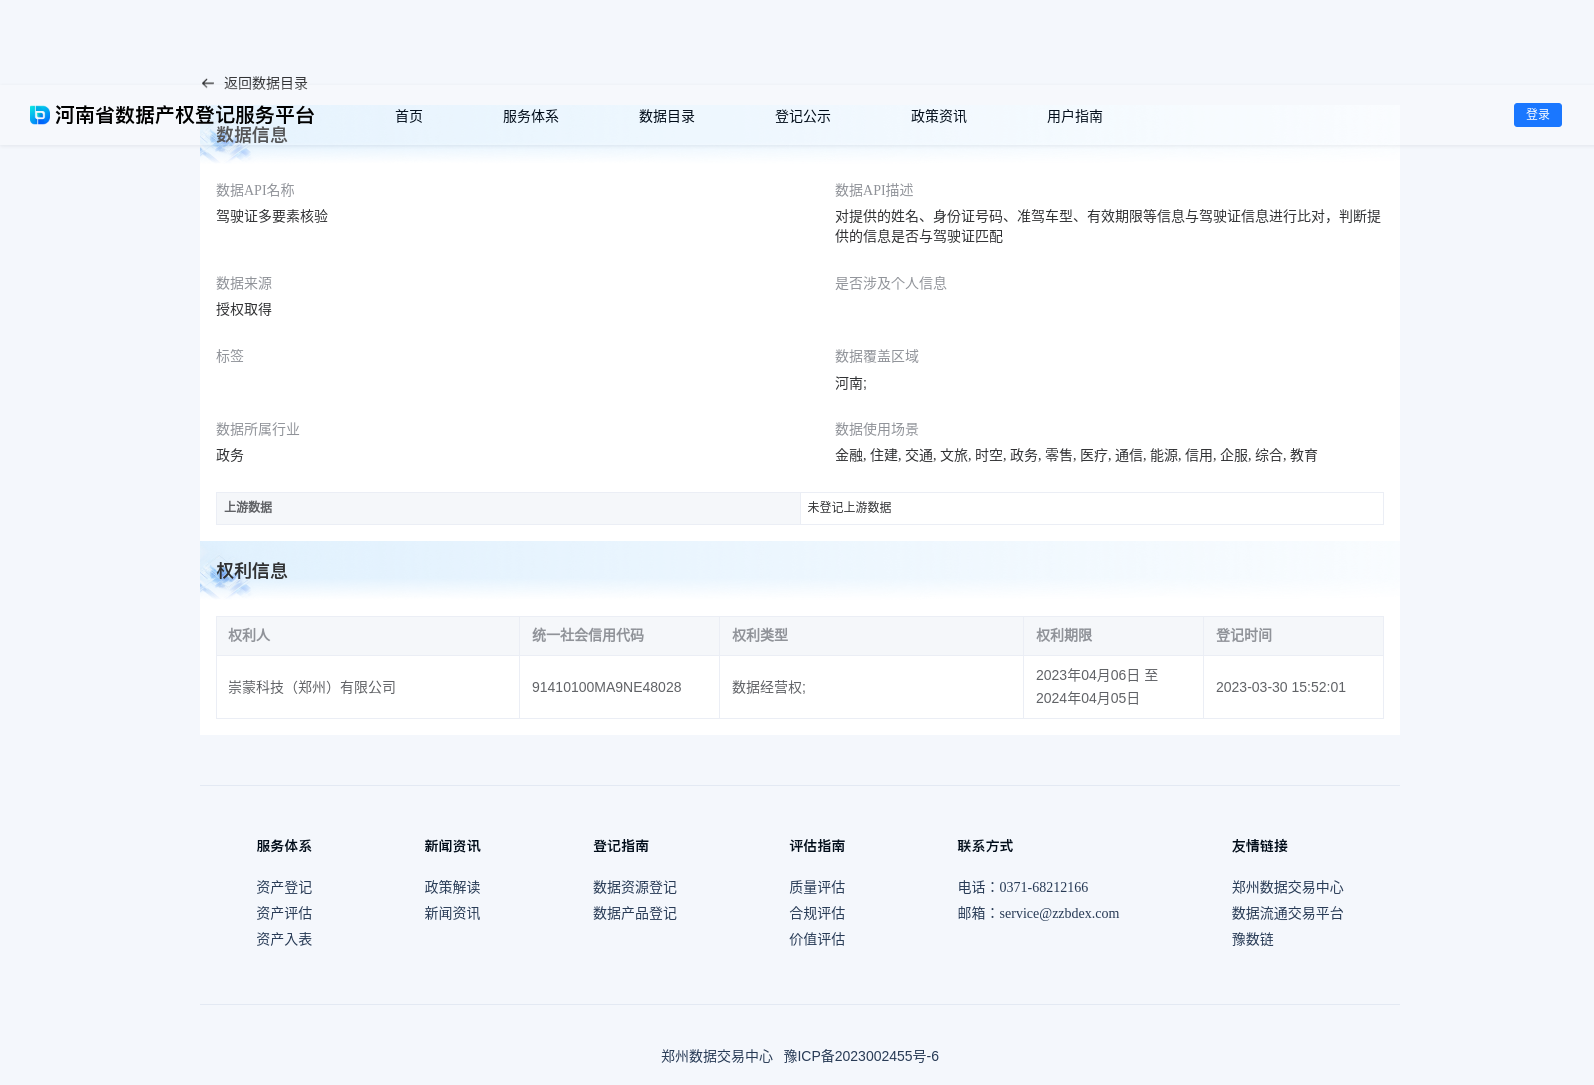Click the 河南省数据产权登记服务平台 title

[185, 115]
